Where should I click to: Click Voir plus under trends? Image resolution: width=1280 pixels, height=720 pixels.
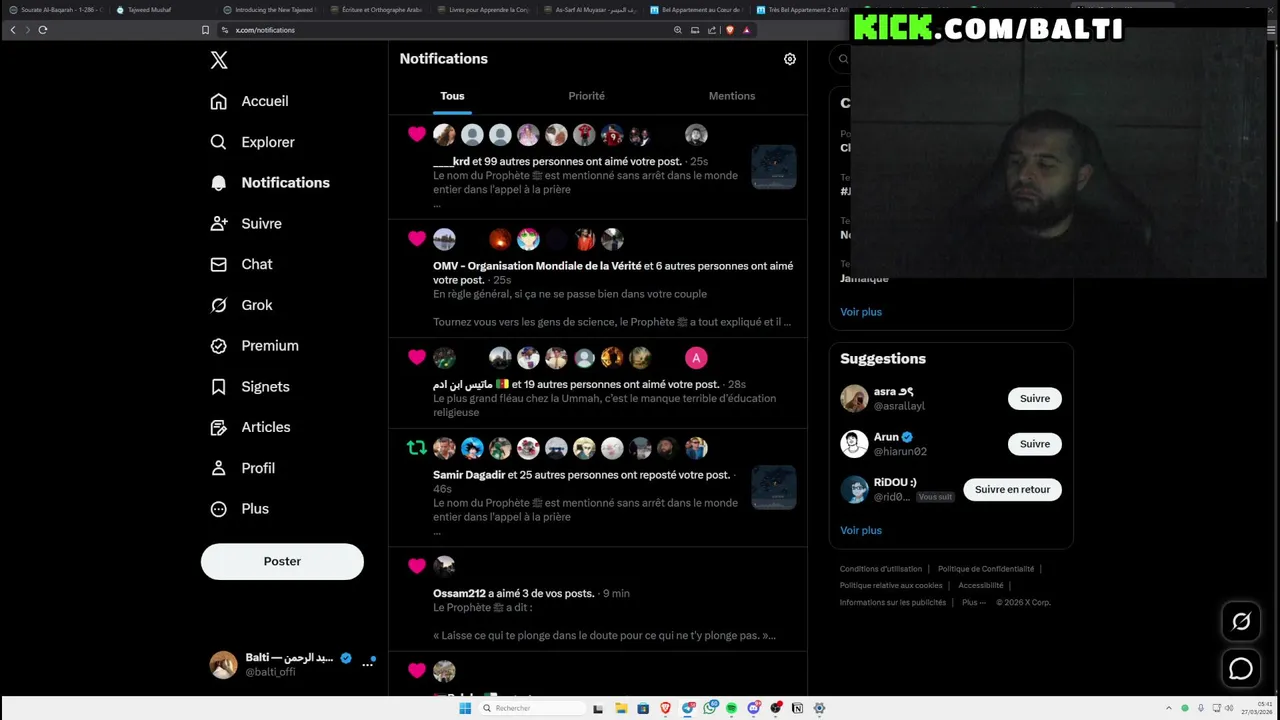tap(861, 312)
